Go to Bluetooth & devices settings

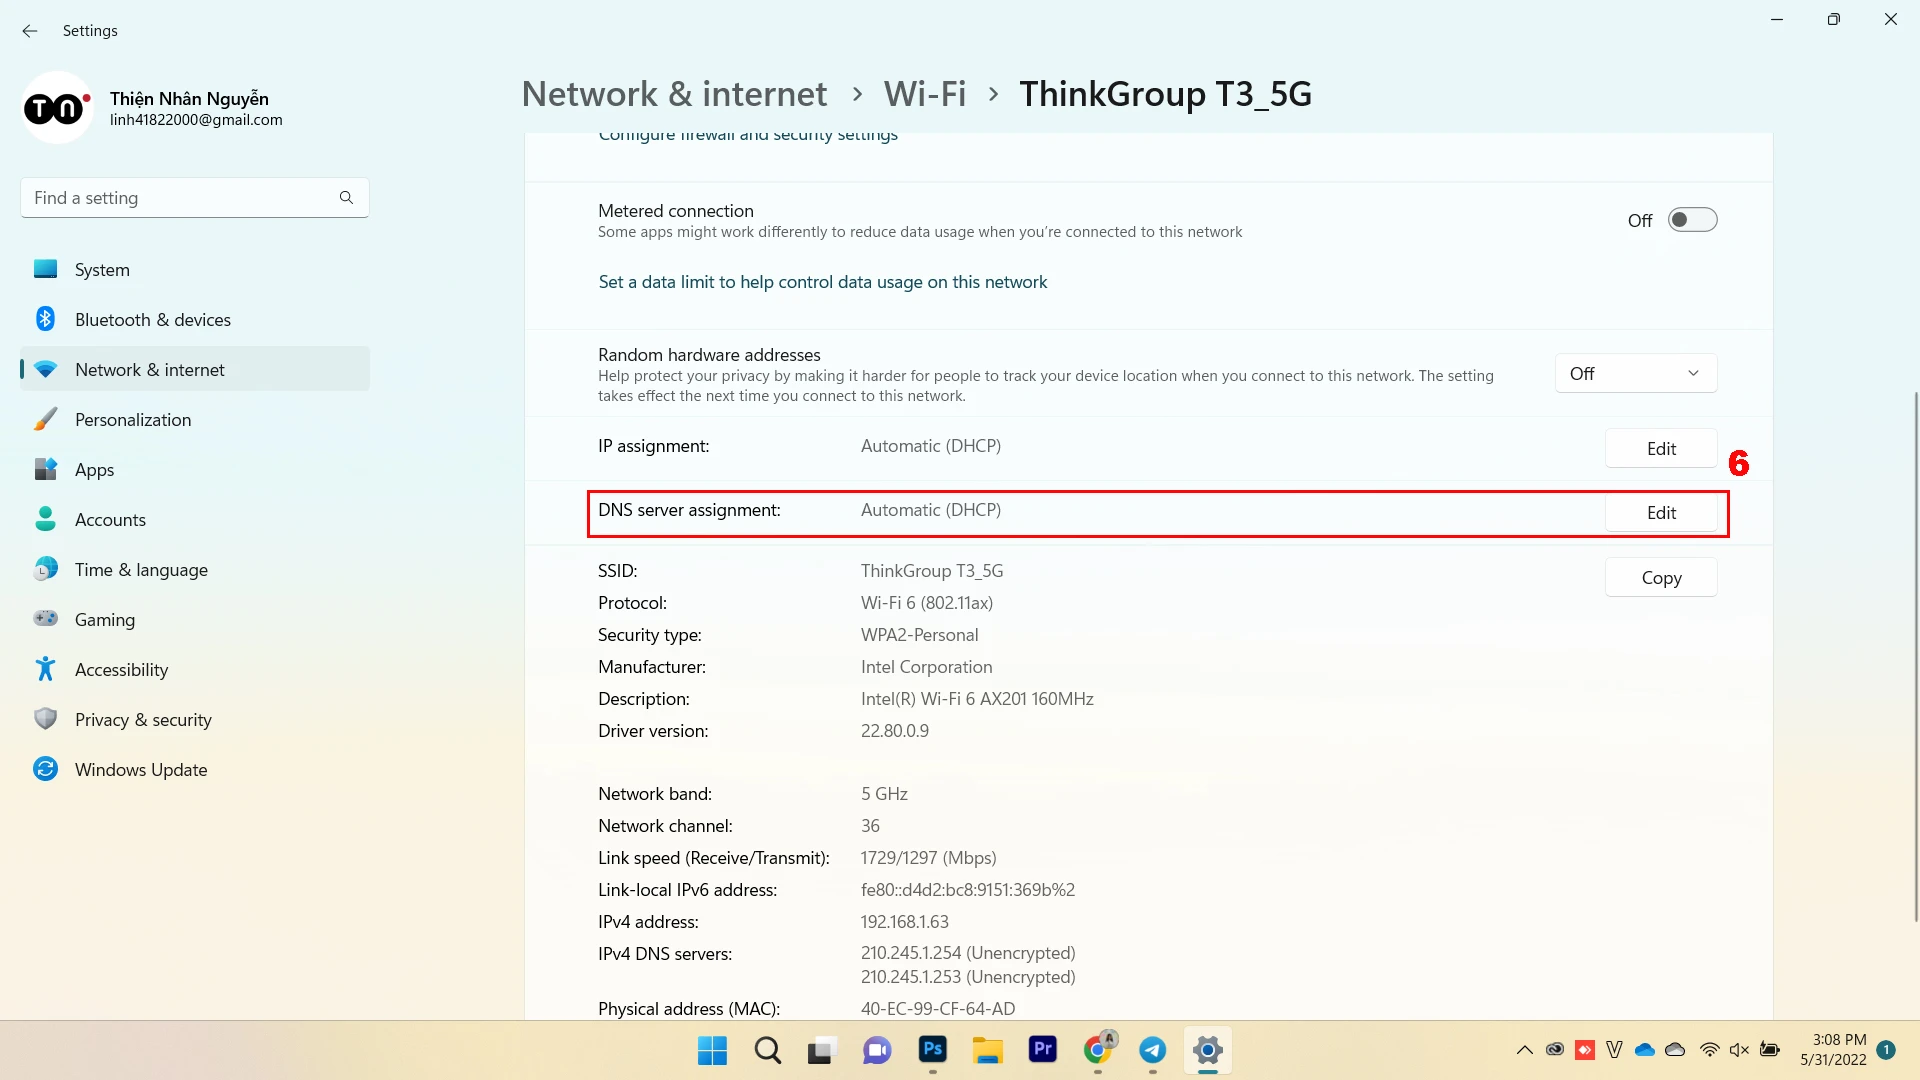195,319
